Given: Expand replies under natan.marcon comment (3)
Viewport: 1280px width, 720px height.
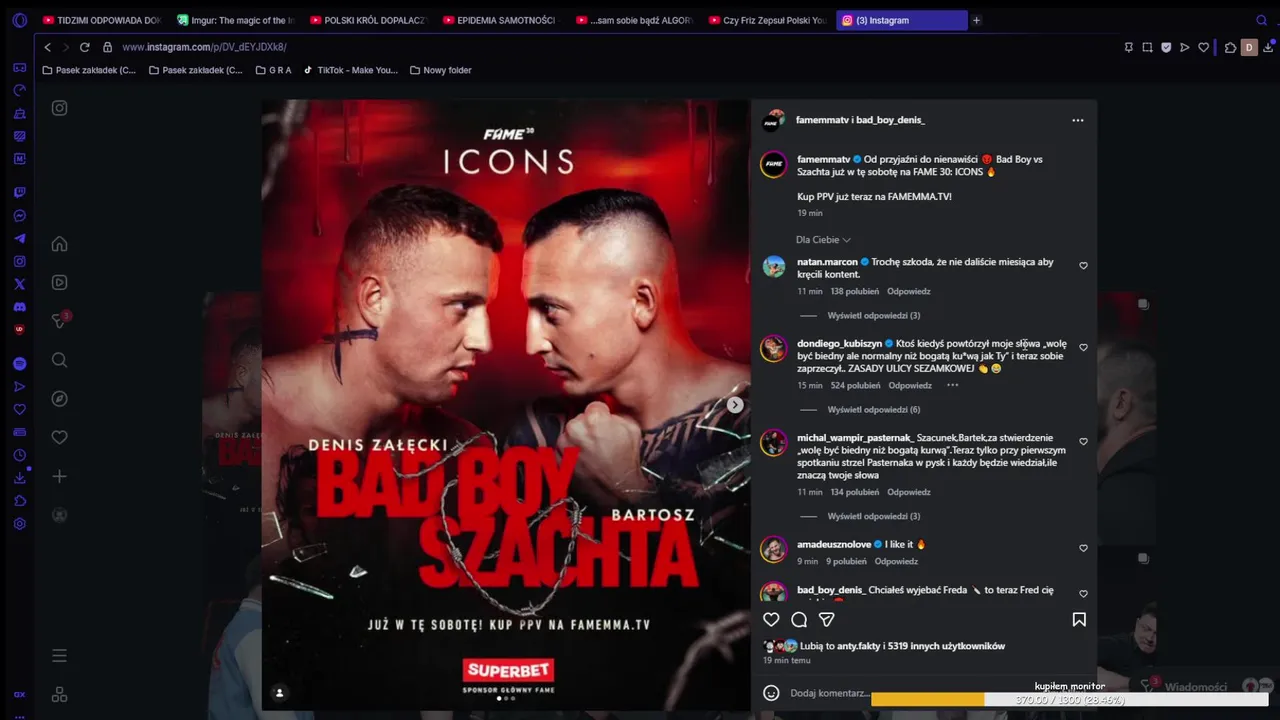Looking at the screenshot, I should click(x=873, y=316).
